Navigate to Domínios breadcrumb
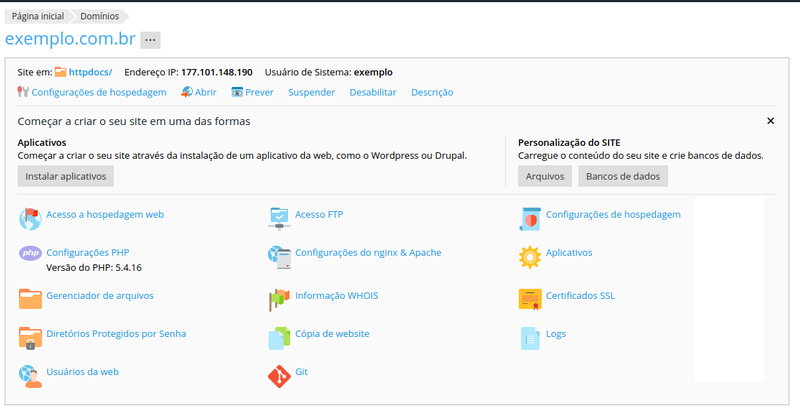This screenshot has width=800, height=416. (x=101, y=16)
